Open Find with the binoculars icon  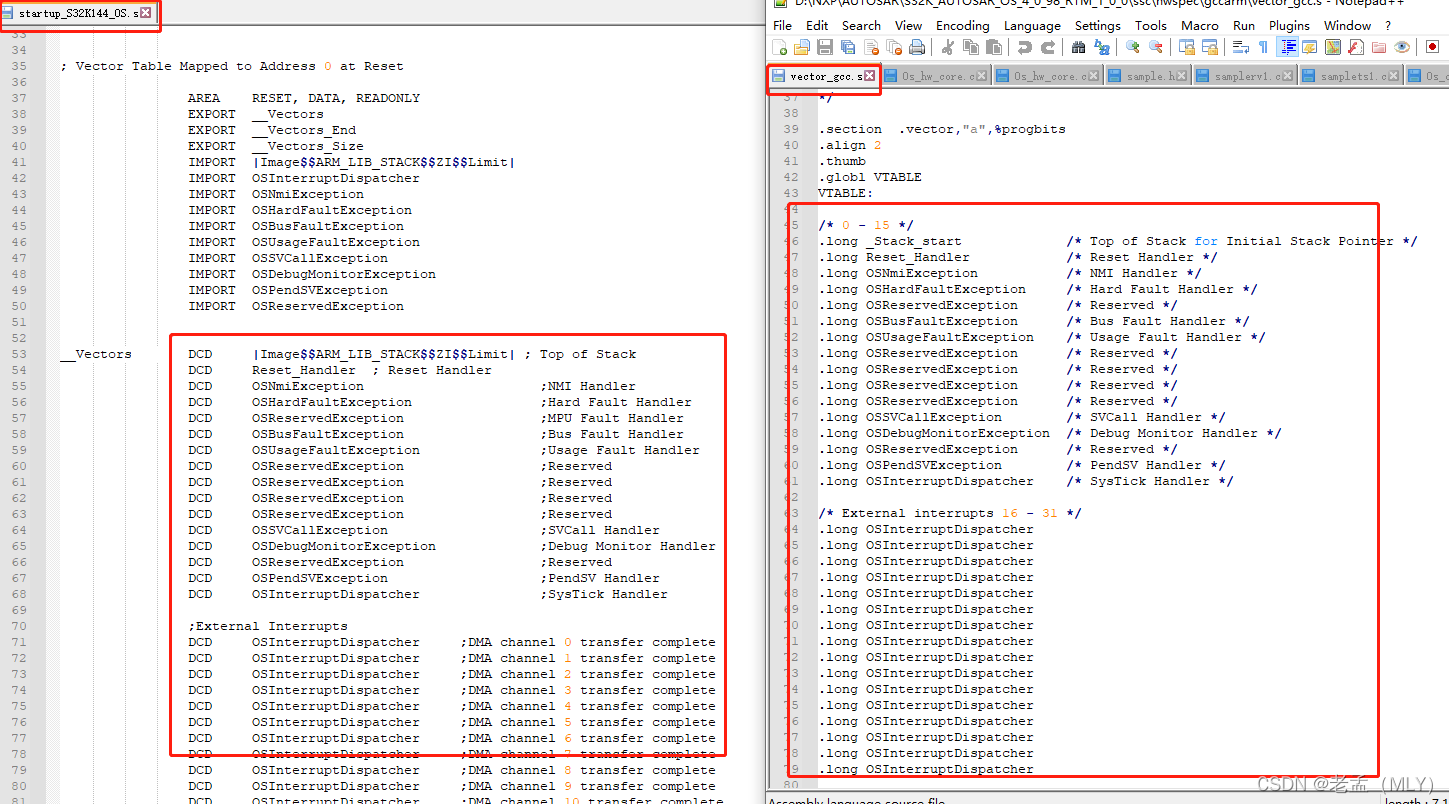1078,47
